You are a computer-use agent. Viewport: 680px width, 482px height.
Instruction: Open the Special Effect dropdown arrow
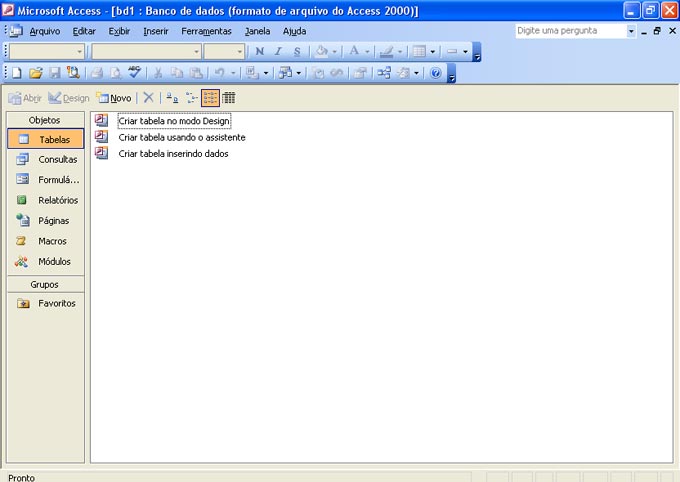[x=465, y=52]
